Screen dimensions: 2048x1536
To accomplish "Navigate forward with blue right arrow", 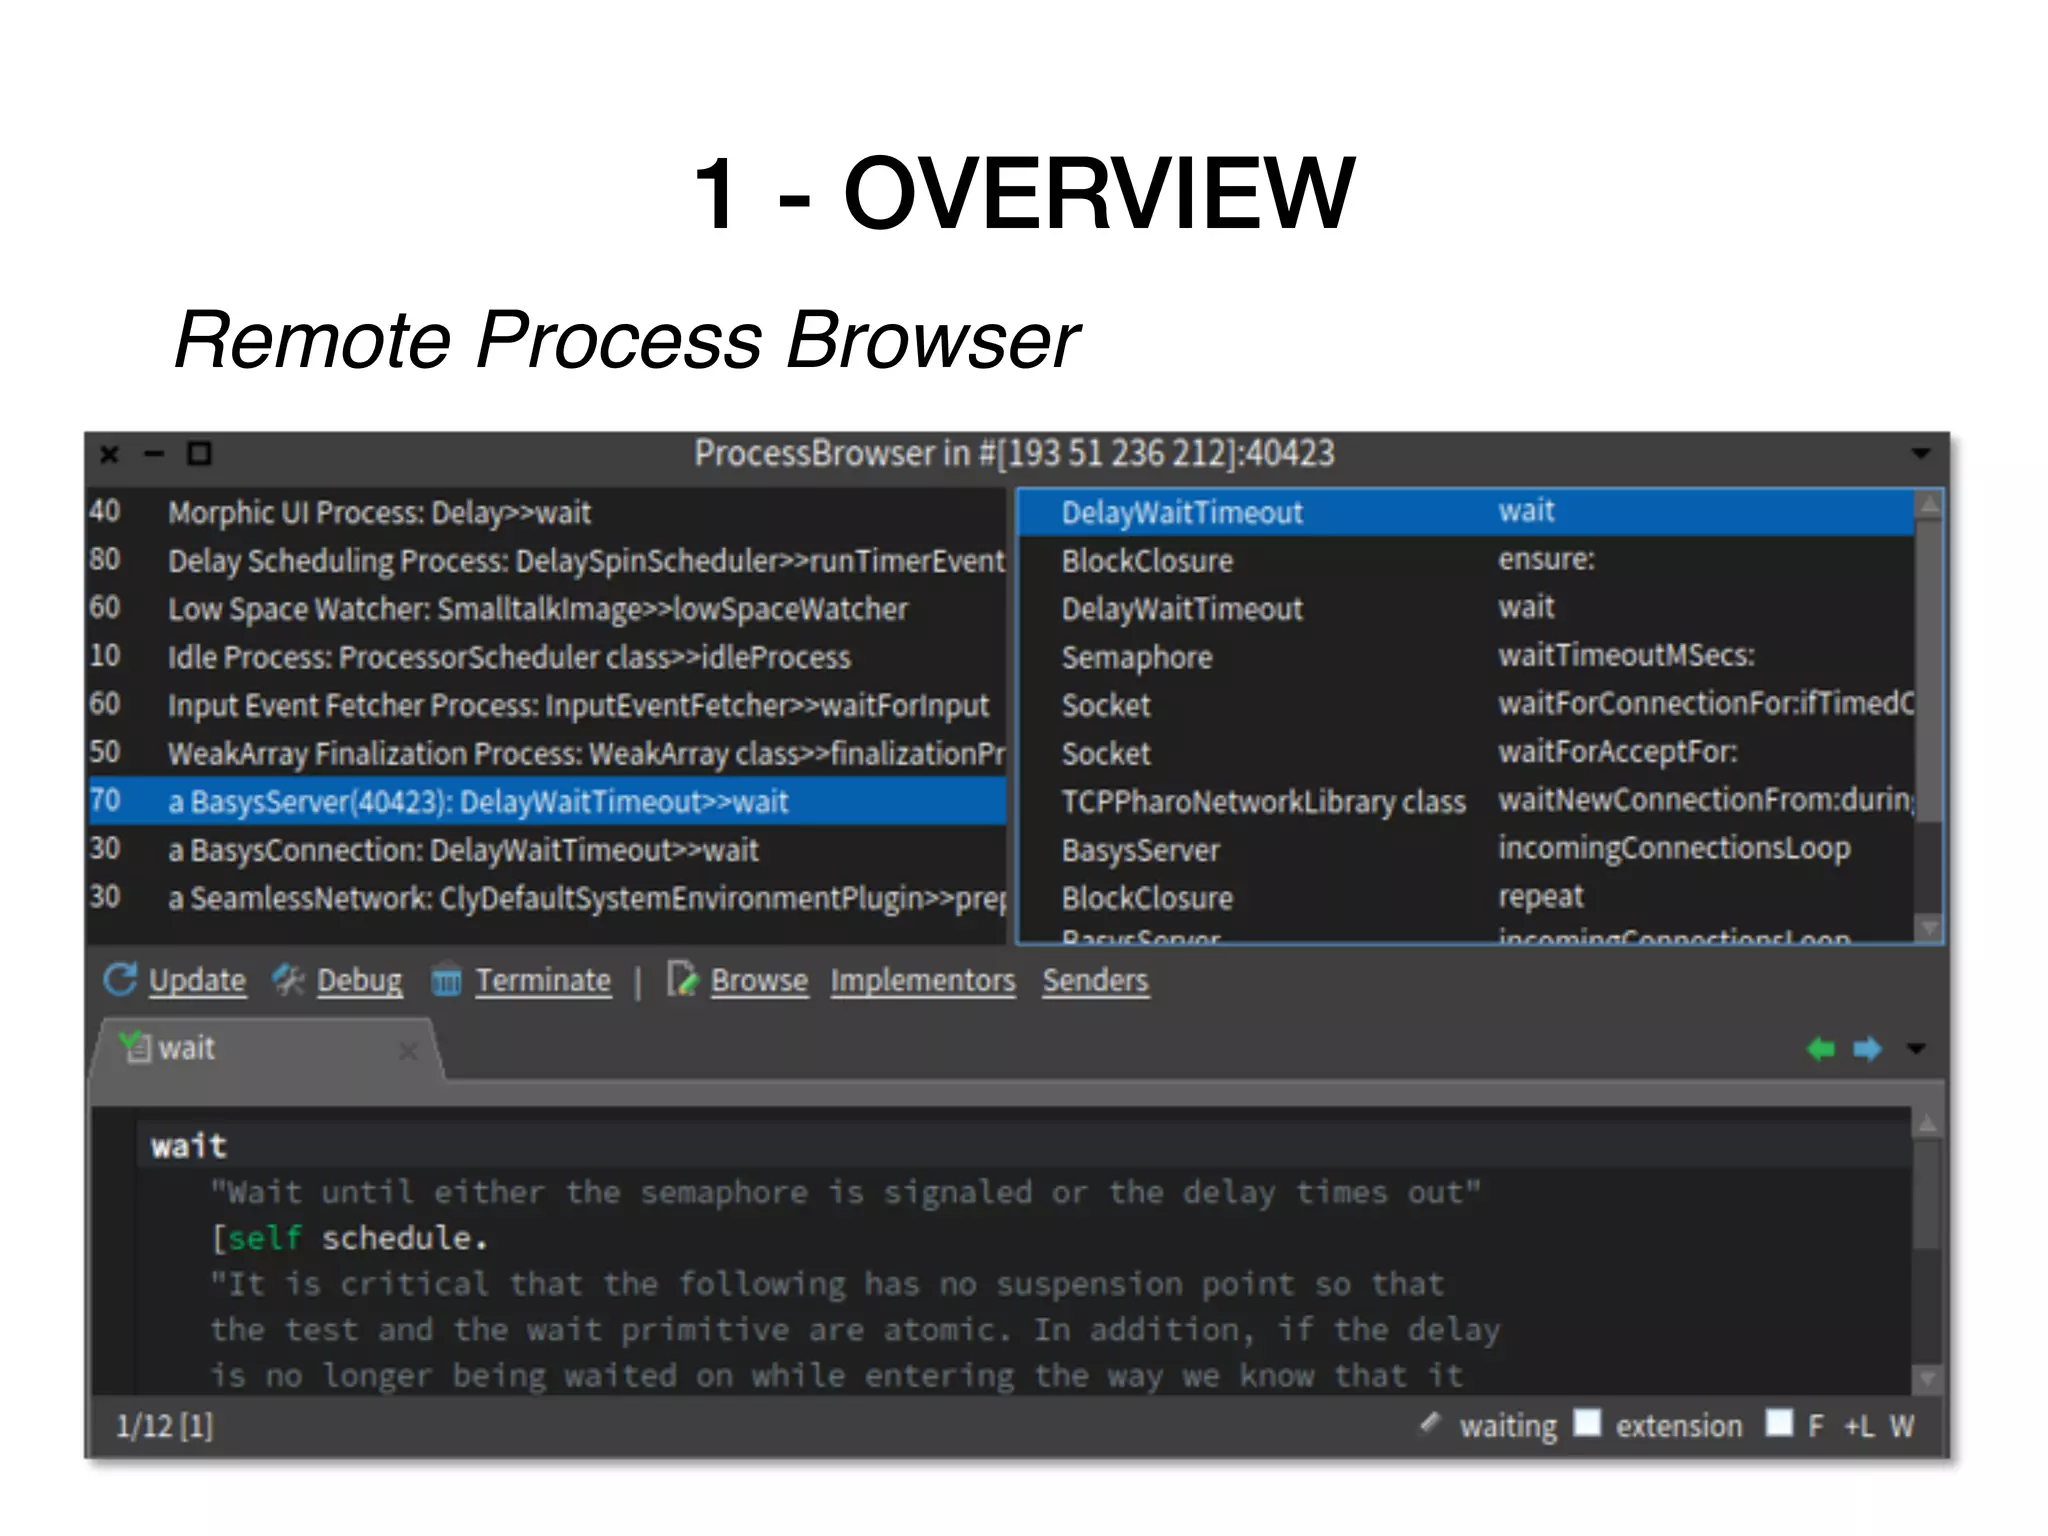I will pyautogui.click(x=1867, y=1049).
